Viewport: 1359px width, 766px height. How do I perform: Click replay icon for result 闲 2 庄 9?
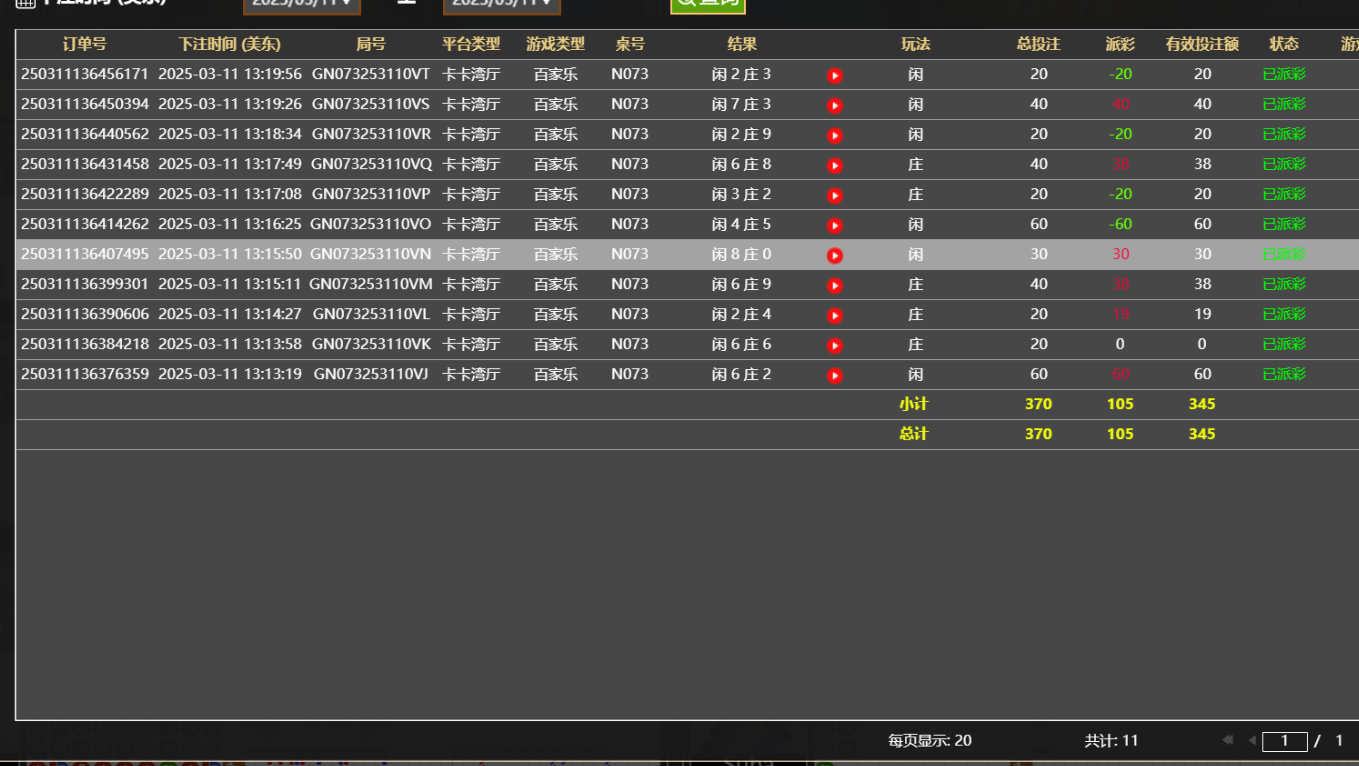click(x=835, y=134)
